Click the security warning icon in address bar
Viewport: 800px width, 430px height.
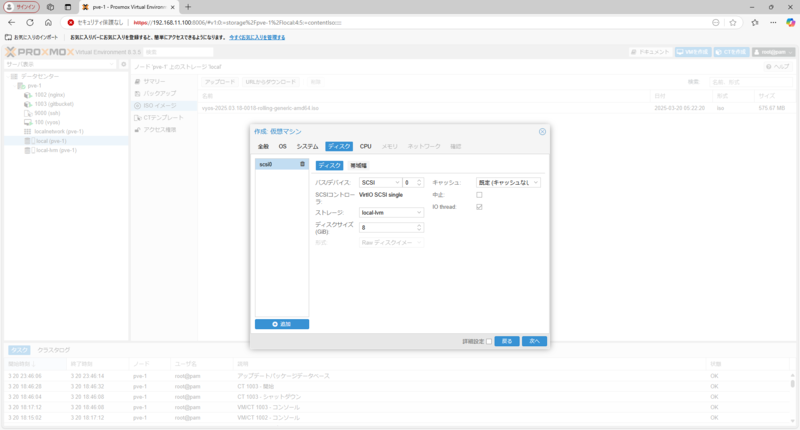70,22
